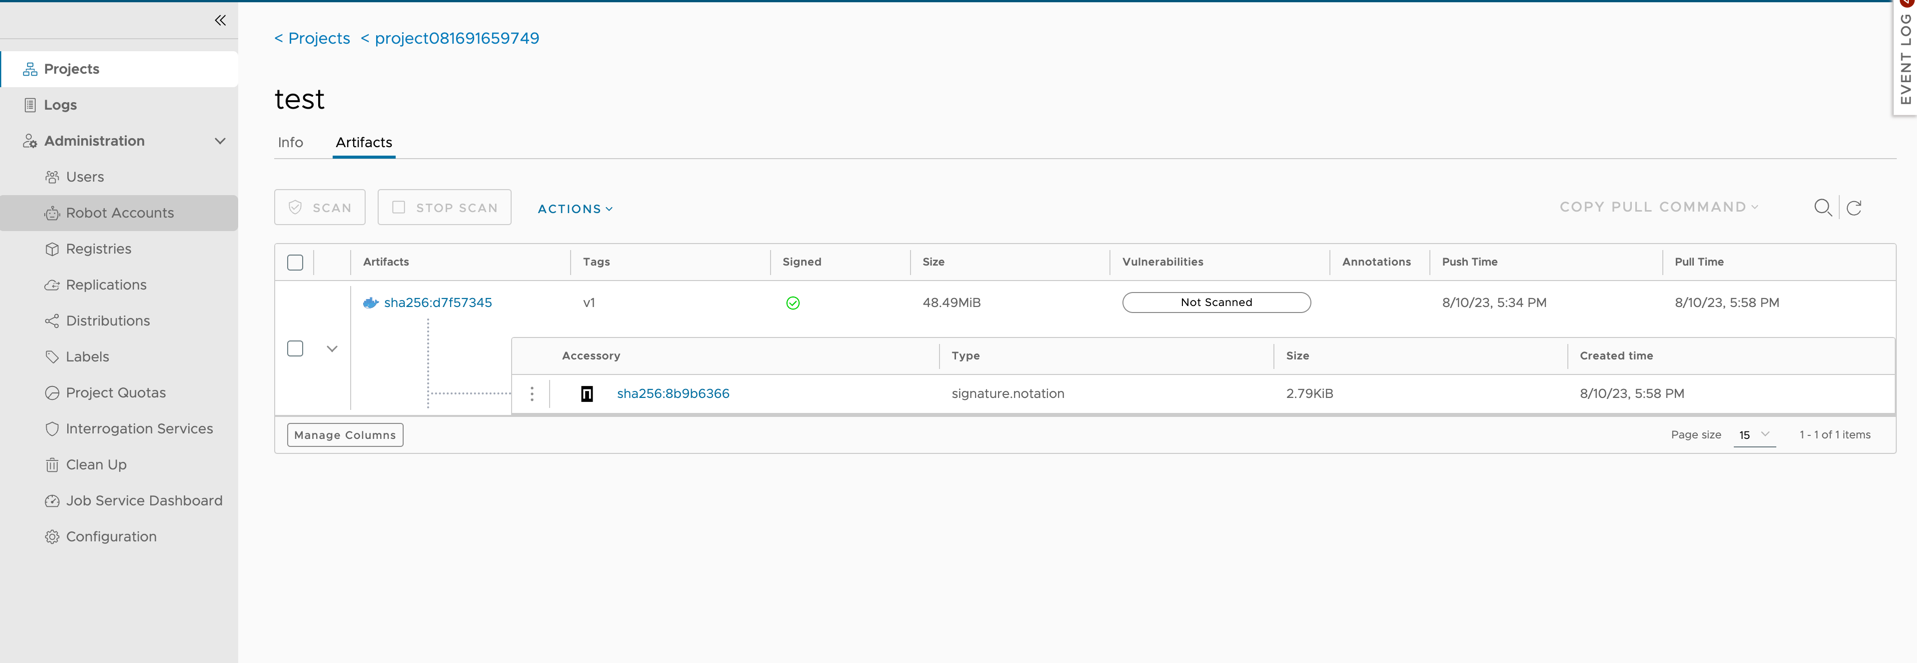Image resolution: width=1917 pixels, height=663 pixels.
Task: Open Logs from the sidebar
Action: point(60,105)
